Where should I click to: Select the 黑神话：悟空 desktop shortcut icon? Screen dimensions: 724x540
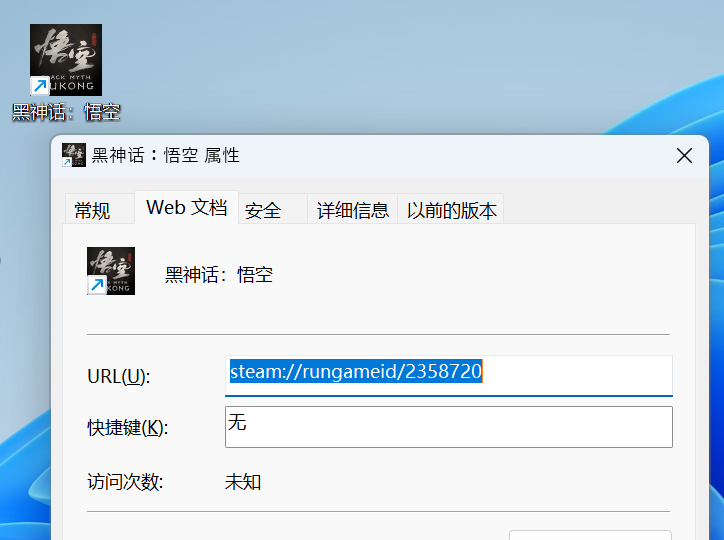point(66,60)
